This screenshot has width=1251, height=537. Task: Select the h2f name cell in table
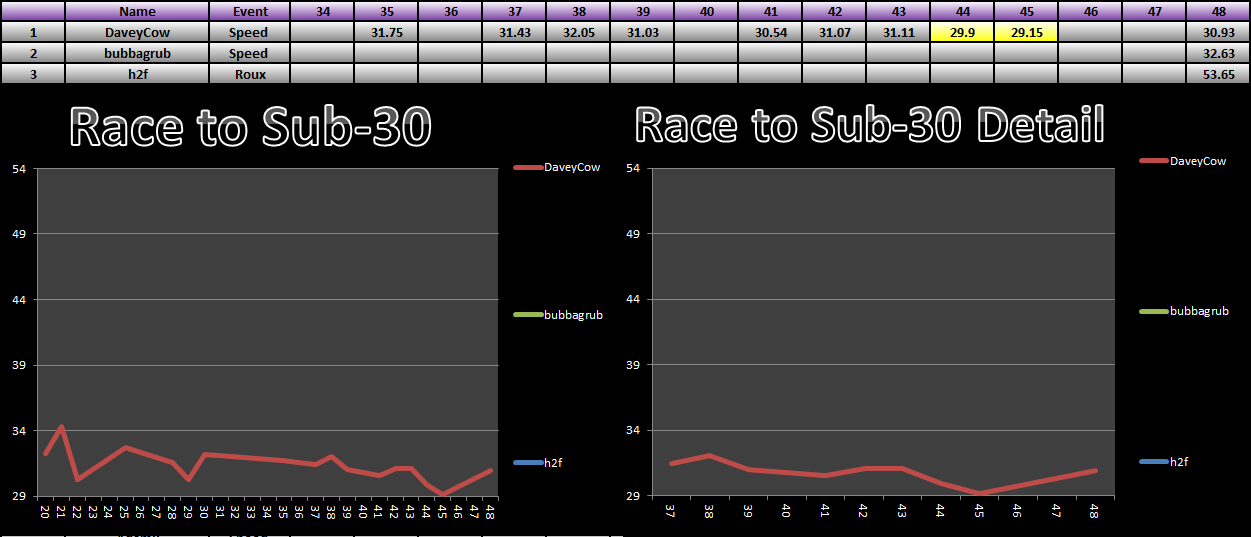pos(137,74)
